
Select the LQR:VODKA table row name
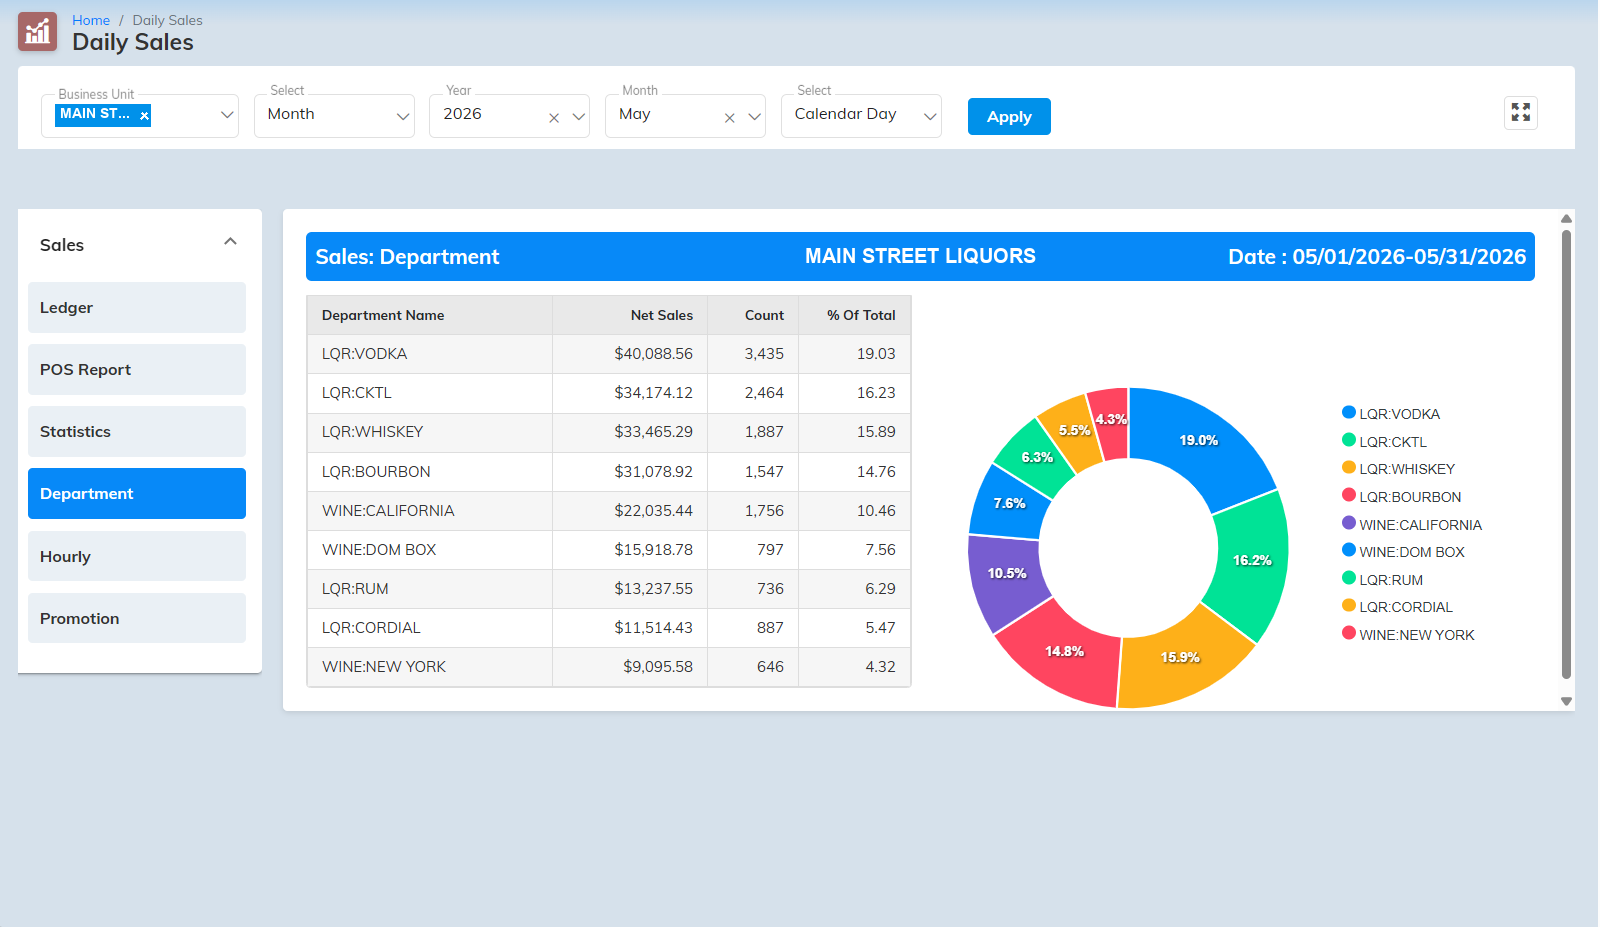coord(364,354)
